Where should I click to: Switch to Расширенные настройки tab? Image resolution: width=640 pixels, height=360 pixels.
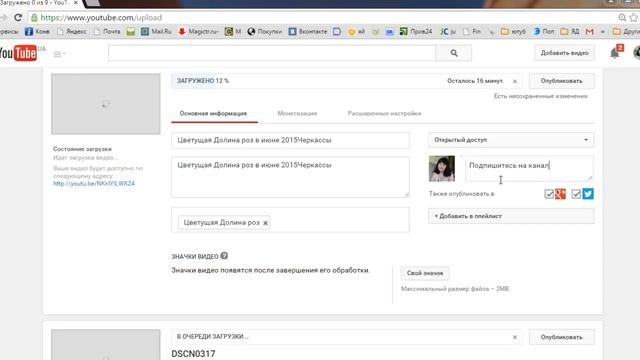[384, 113]
